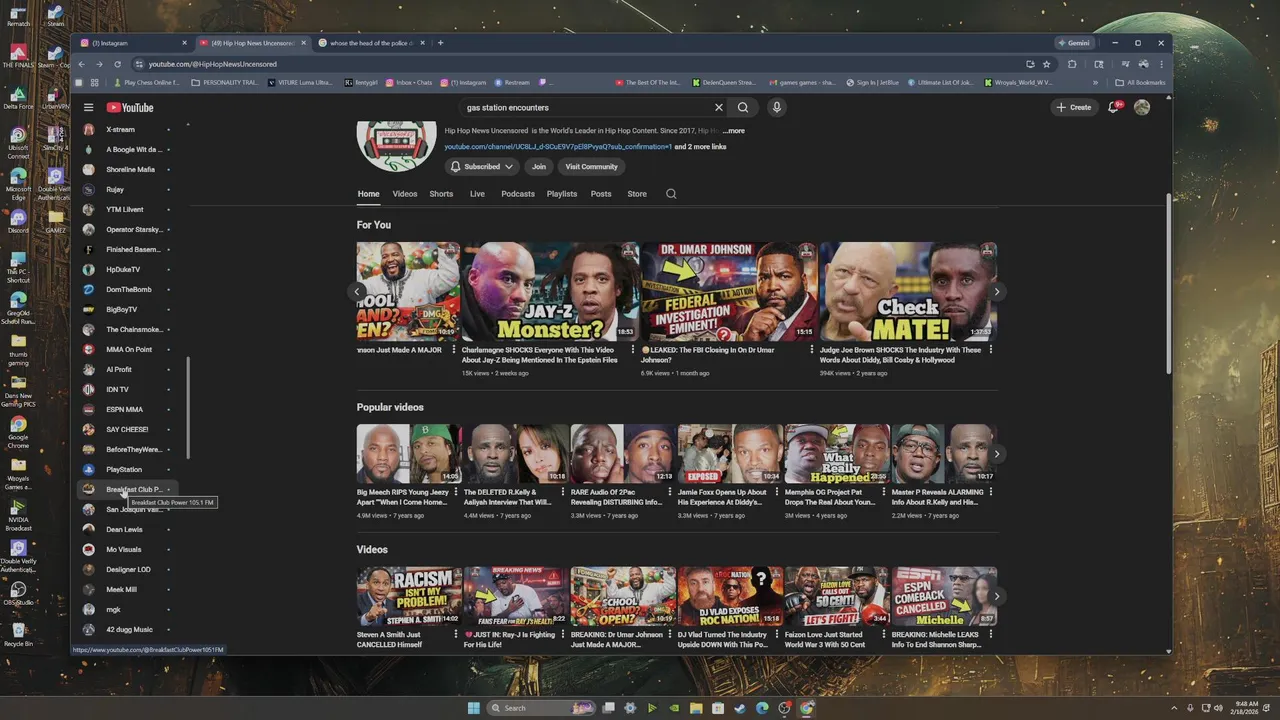Show previous For You videos arrow
The width and height of the screenshot is (1280, 720).
tap(357, 292)
